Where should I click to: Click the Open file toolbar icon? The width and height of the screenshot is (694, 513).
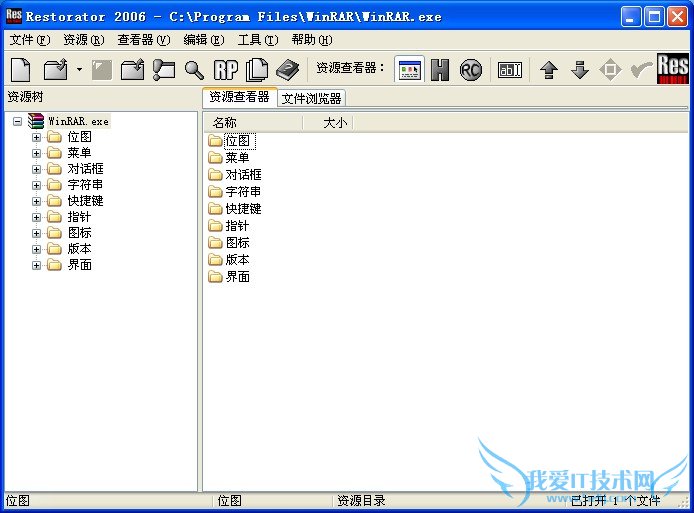click(55, 70)
